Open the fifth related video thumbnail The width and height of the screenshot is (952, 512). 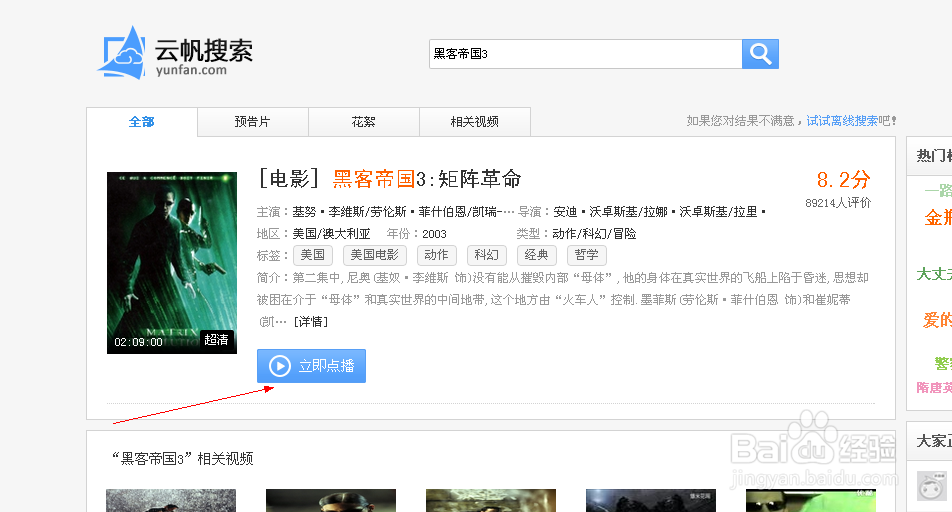click(811, 500)
